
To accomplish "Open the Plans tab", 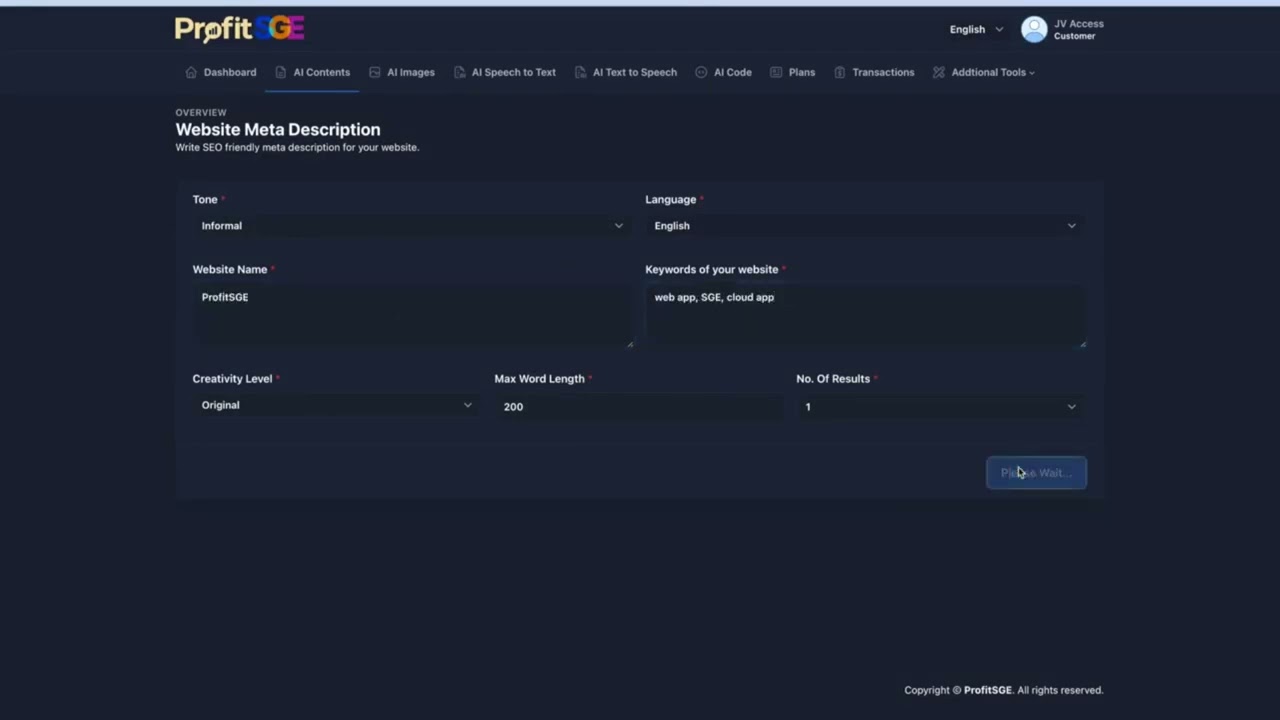I will click(x=793, y=72).
